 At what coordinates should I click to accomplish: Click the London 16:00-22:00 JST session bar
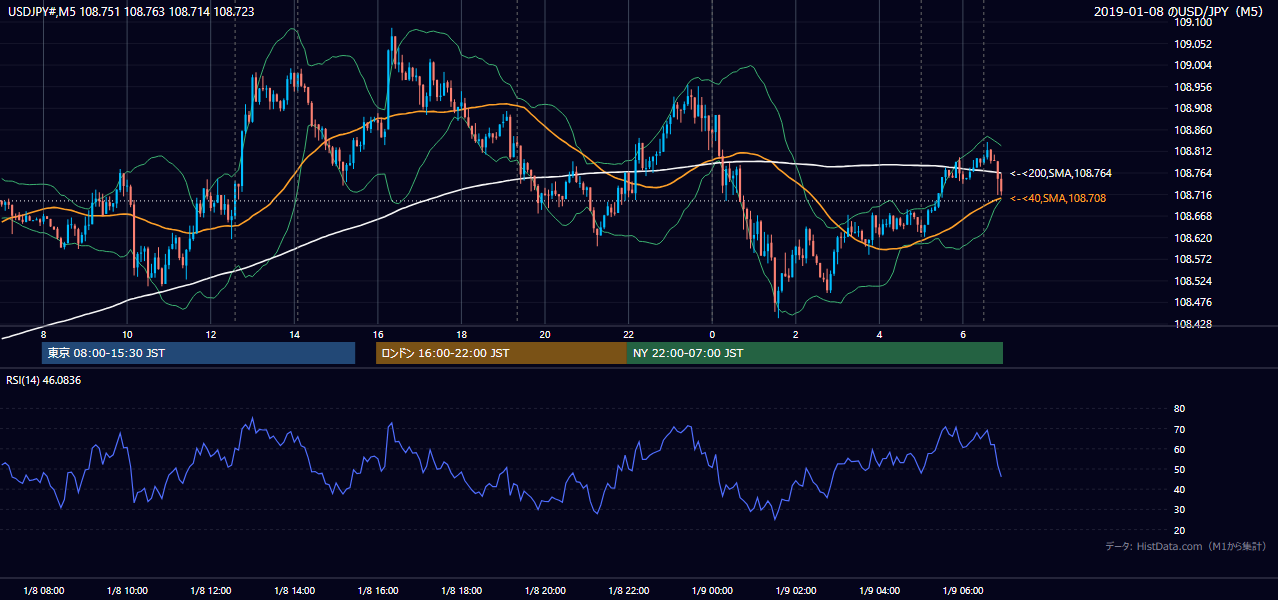pyautogui.click(x=501, y=353)
